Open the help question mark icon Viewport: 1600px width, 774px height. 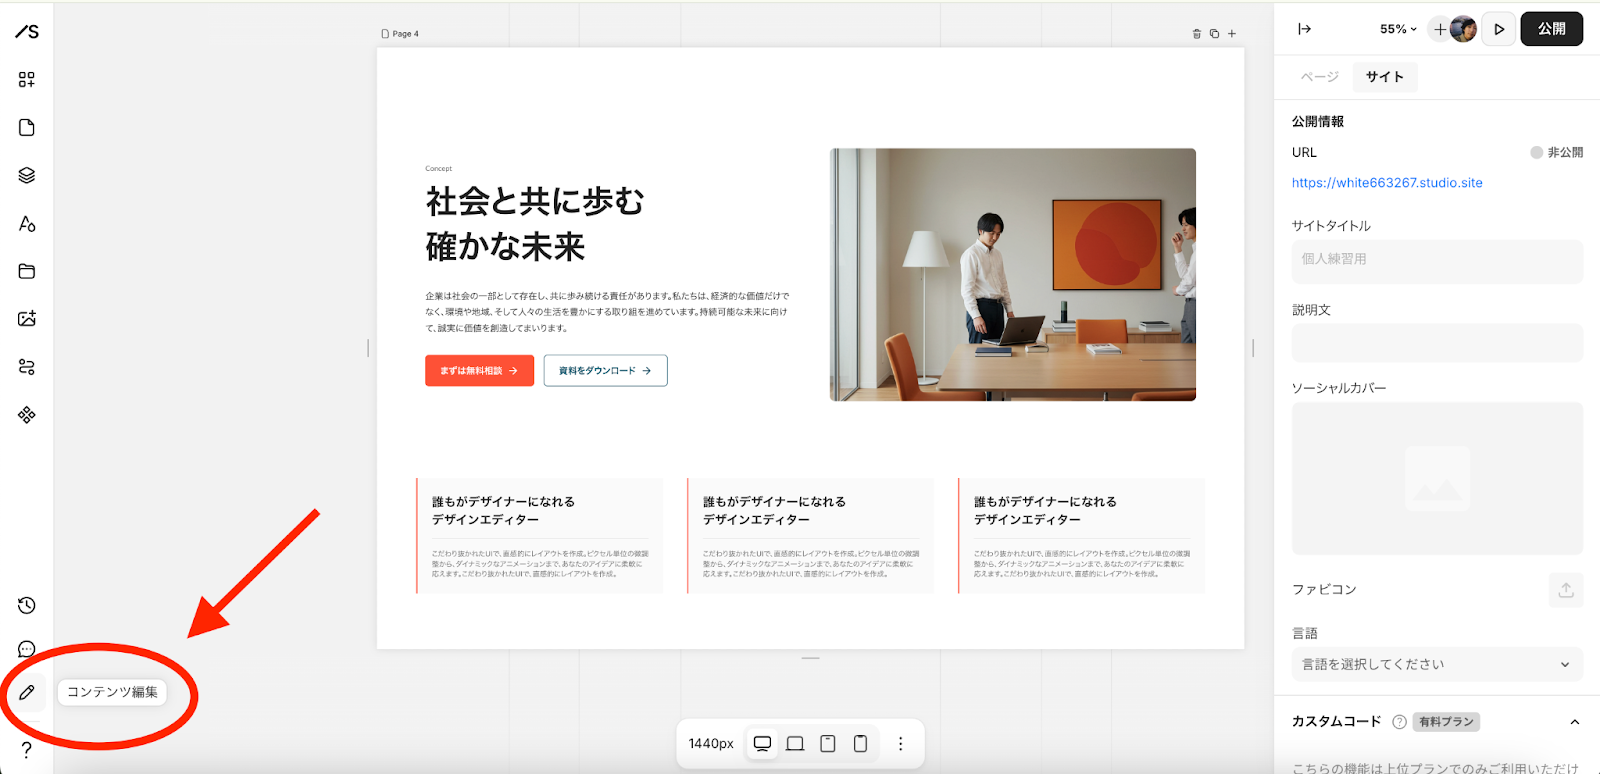tap(27, 749)
